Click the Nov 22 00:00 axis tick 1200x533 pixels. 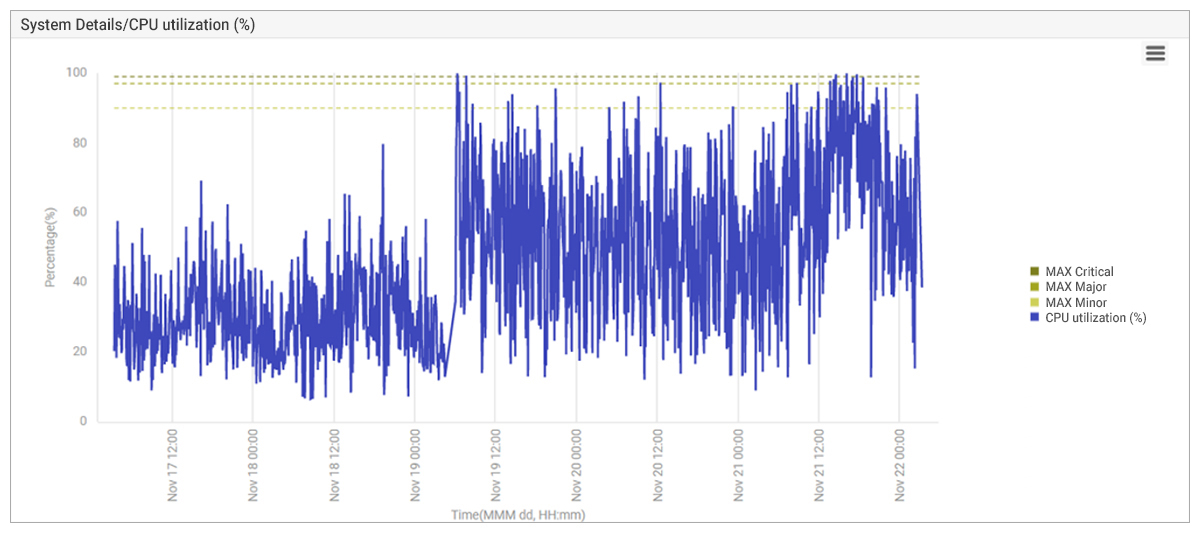pyautogui.click(x=899, y=466)
